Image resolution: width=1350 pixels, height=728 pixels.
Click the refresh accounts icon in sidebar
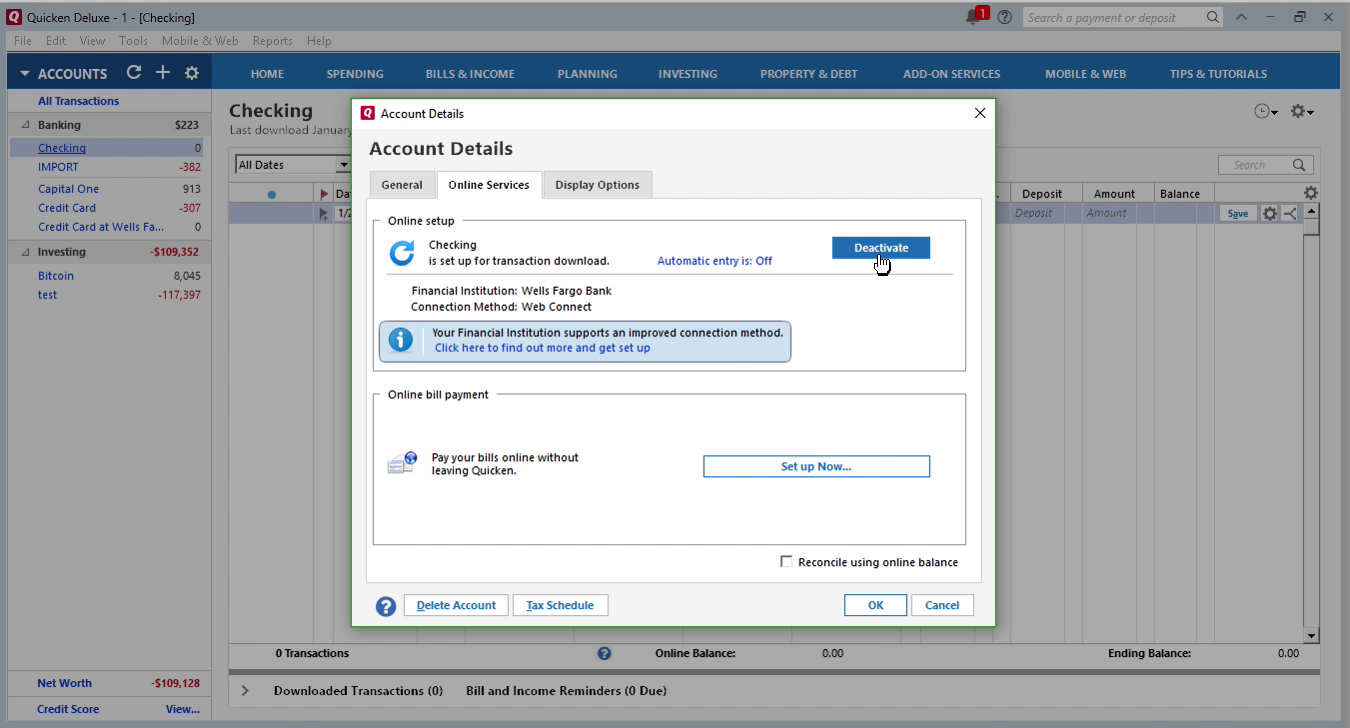click(x=134, y=73)
